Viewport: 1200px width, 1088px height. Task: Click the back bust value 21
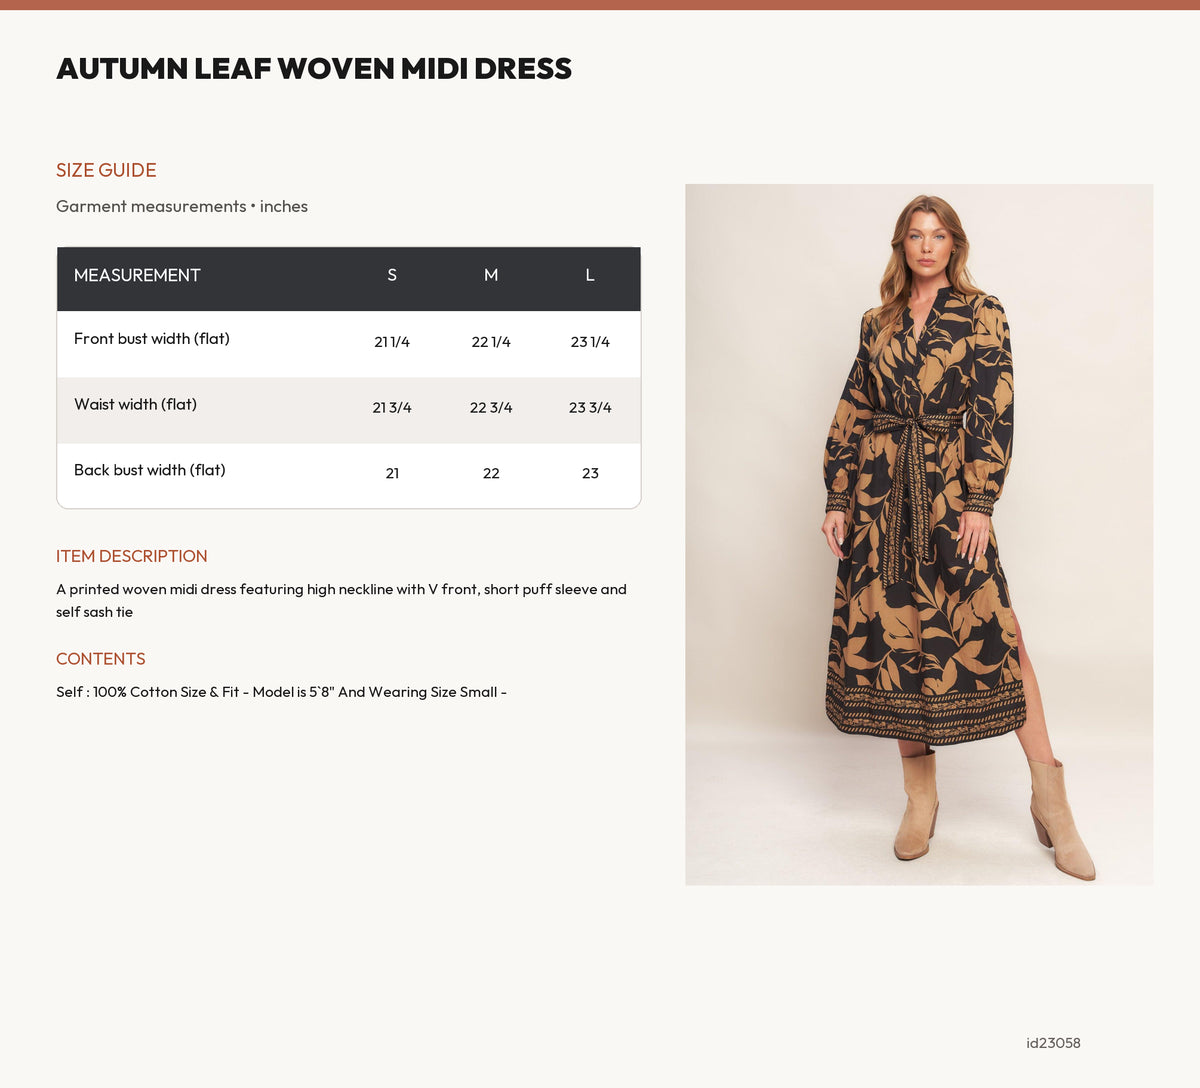392,474
